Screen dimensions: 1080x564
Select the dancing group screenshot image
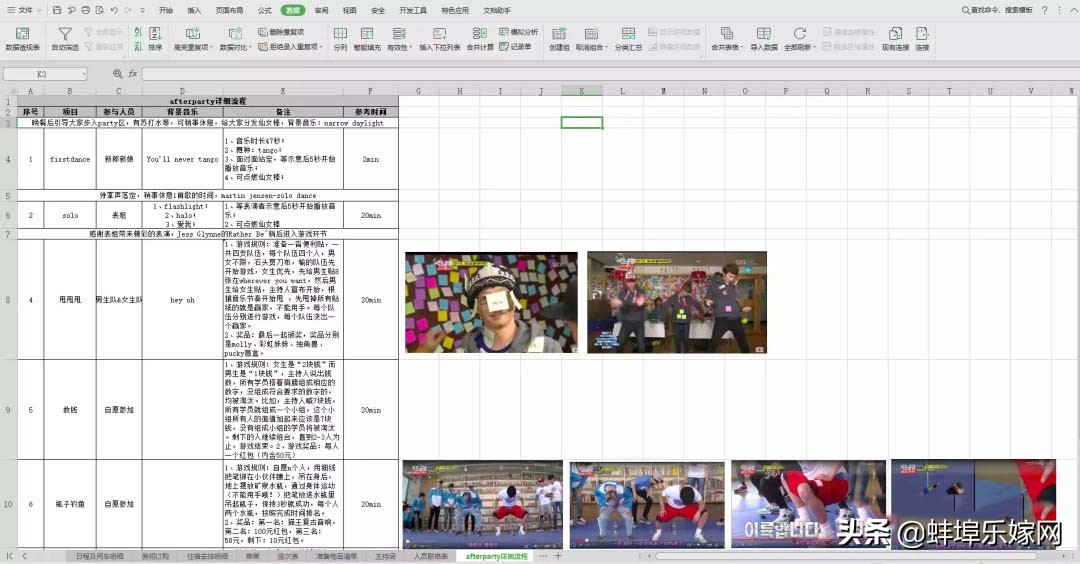676,302
